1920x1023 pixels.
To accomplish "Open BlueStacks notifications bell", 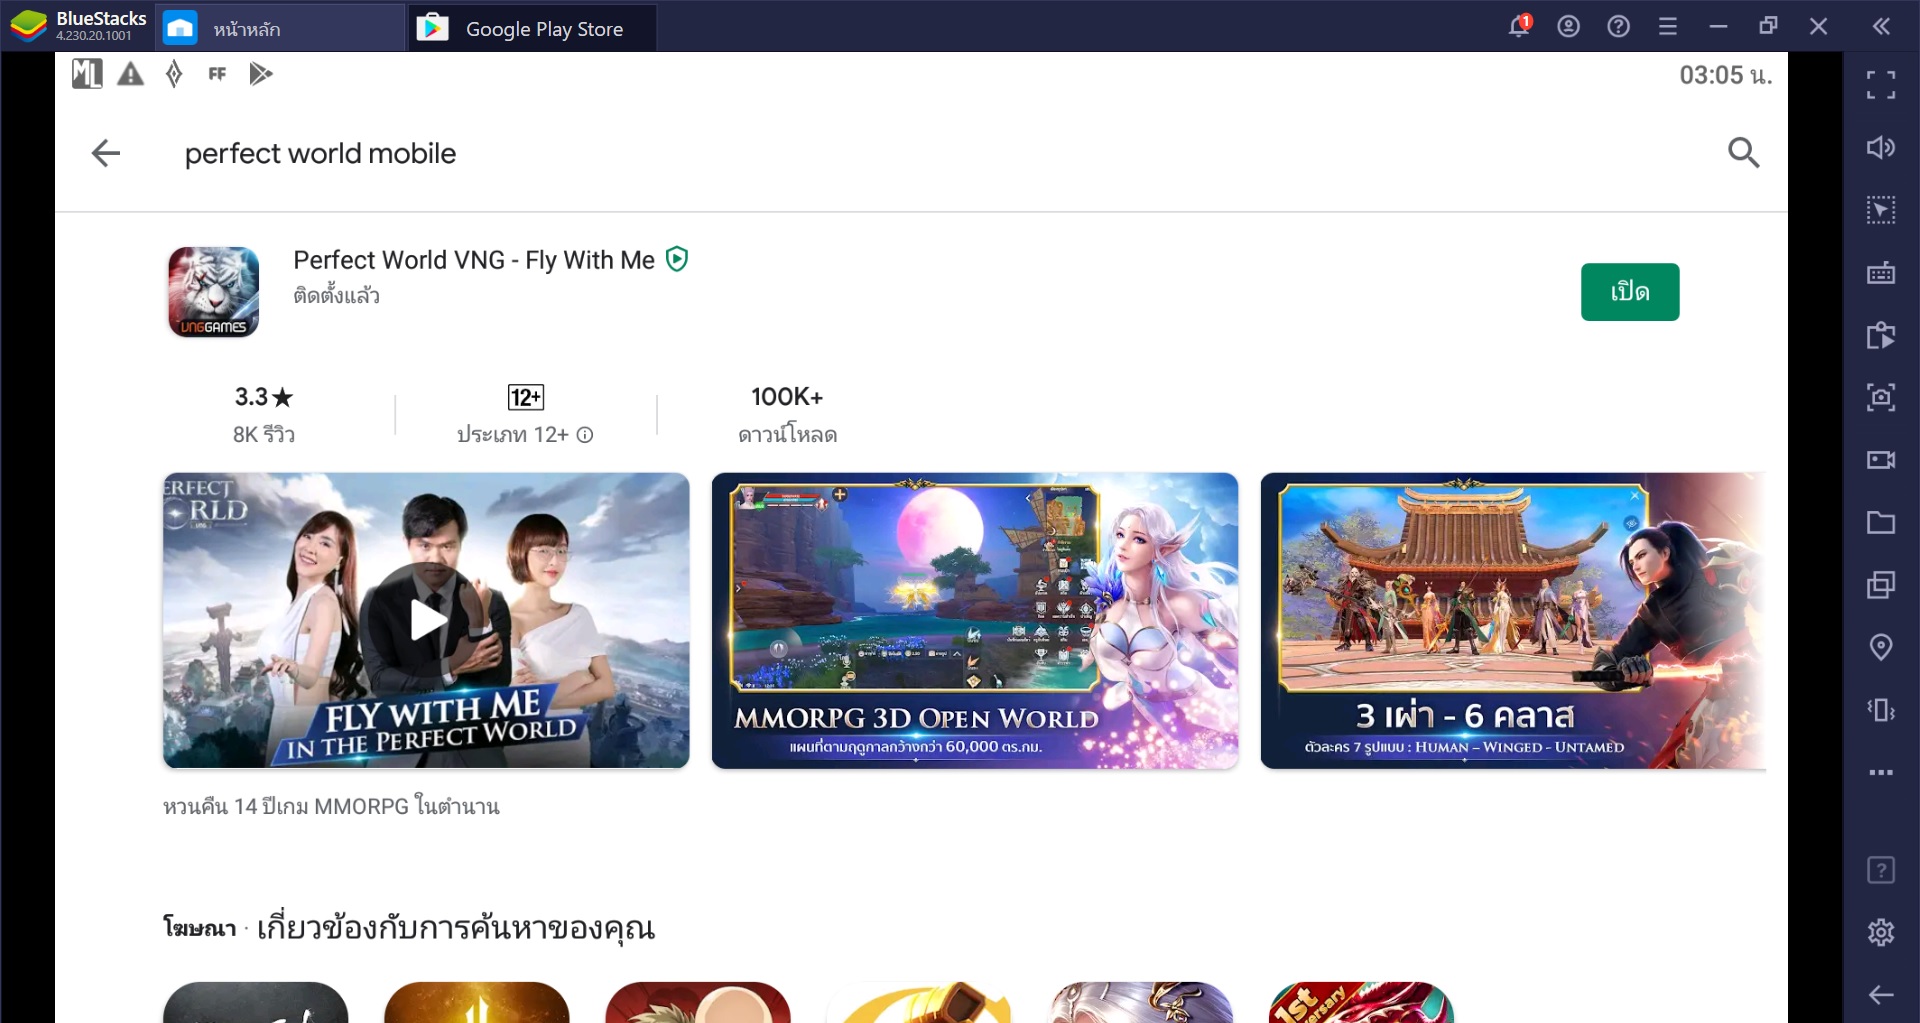I will click(x=1519, y=26).
